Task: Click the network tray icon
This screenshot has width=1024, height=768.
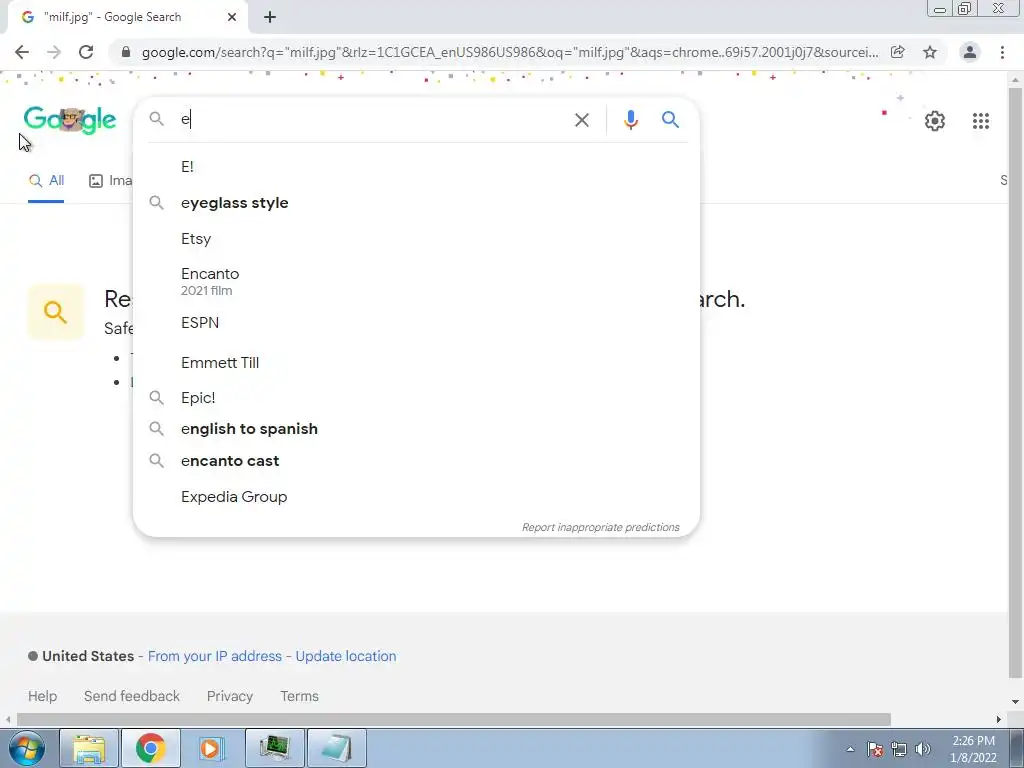Action: pyautogui.click(x=899, y=749)
